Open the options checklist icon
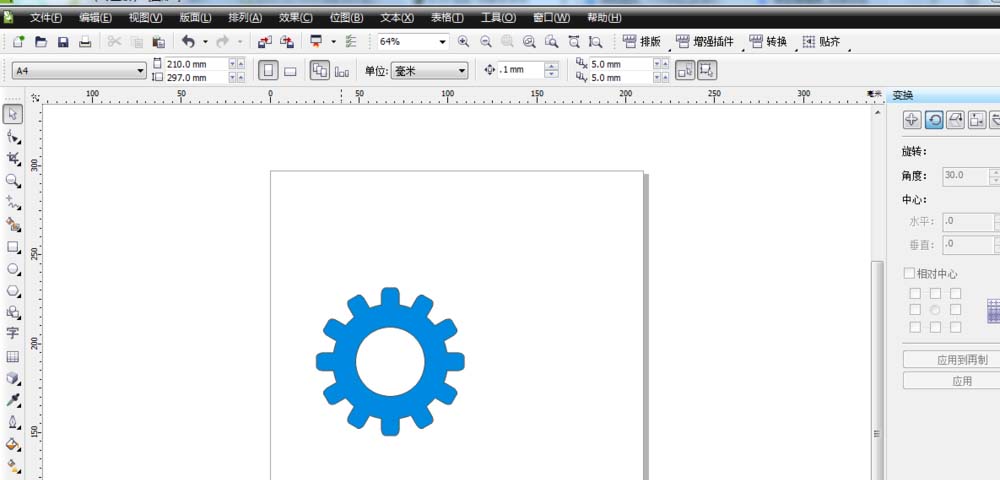 [351, 42]
